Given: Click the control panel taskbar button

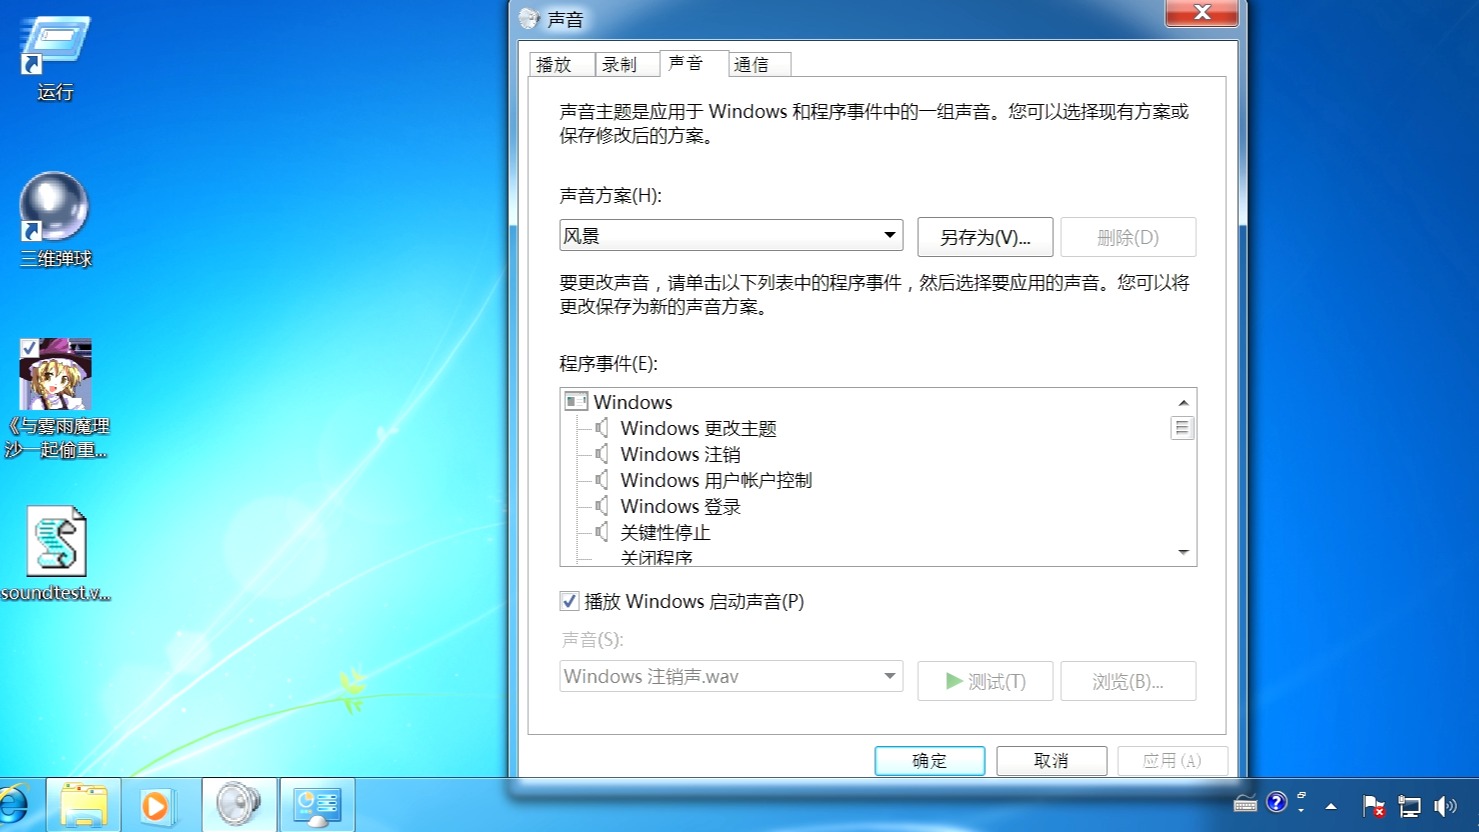Looking at the screenshot, I should [317, 805].
